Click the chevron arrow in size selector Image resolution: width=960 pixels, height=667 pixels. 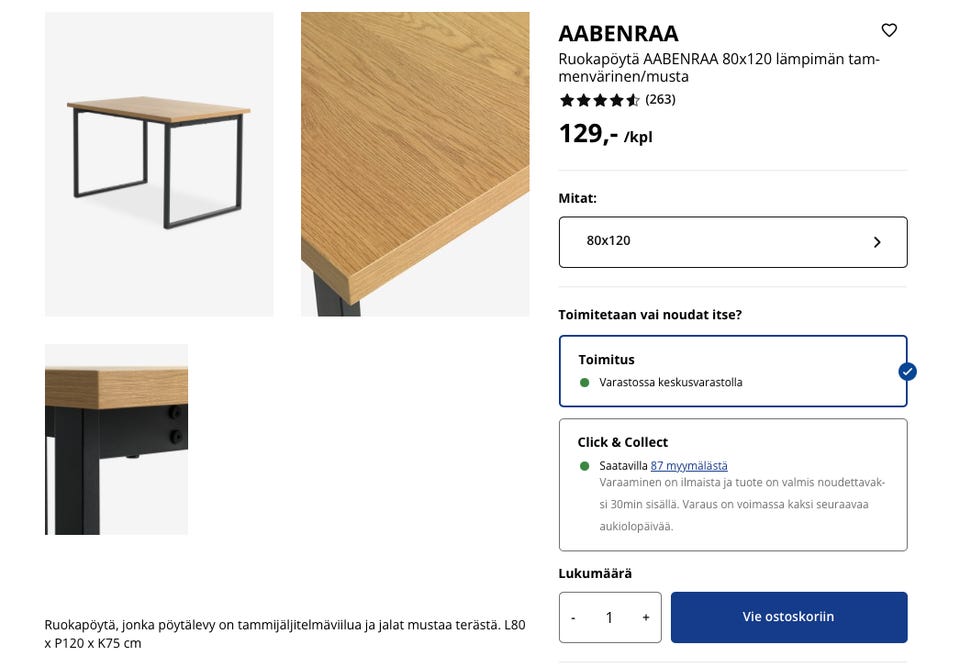coord(877,242)
